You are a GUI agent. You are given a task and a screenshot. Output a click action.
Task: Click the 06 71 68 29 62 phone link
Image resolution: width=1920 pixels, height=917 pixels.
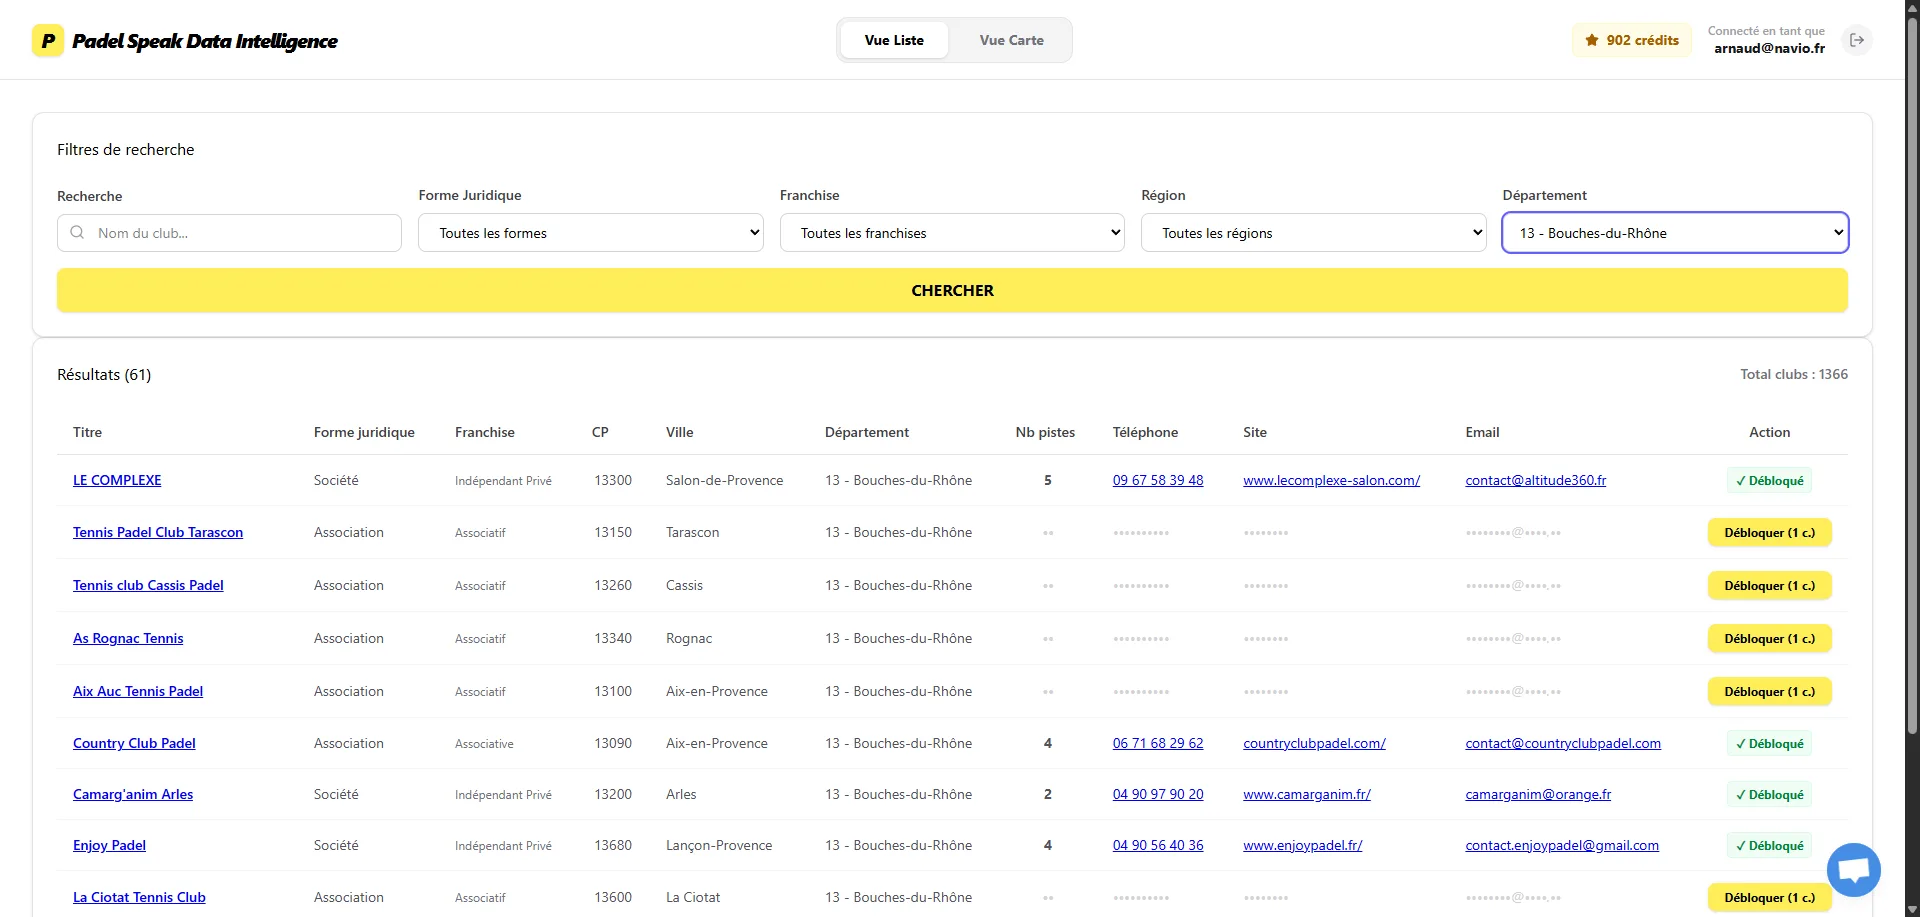1157,743
